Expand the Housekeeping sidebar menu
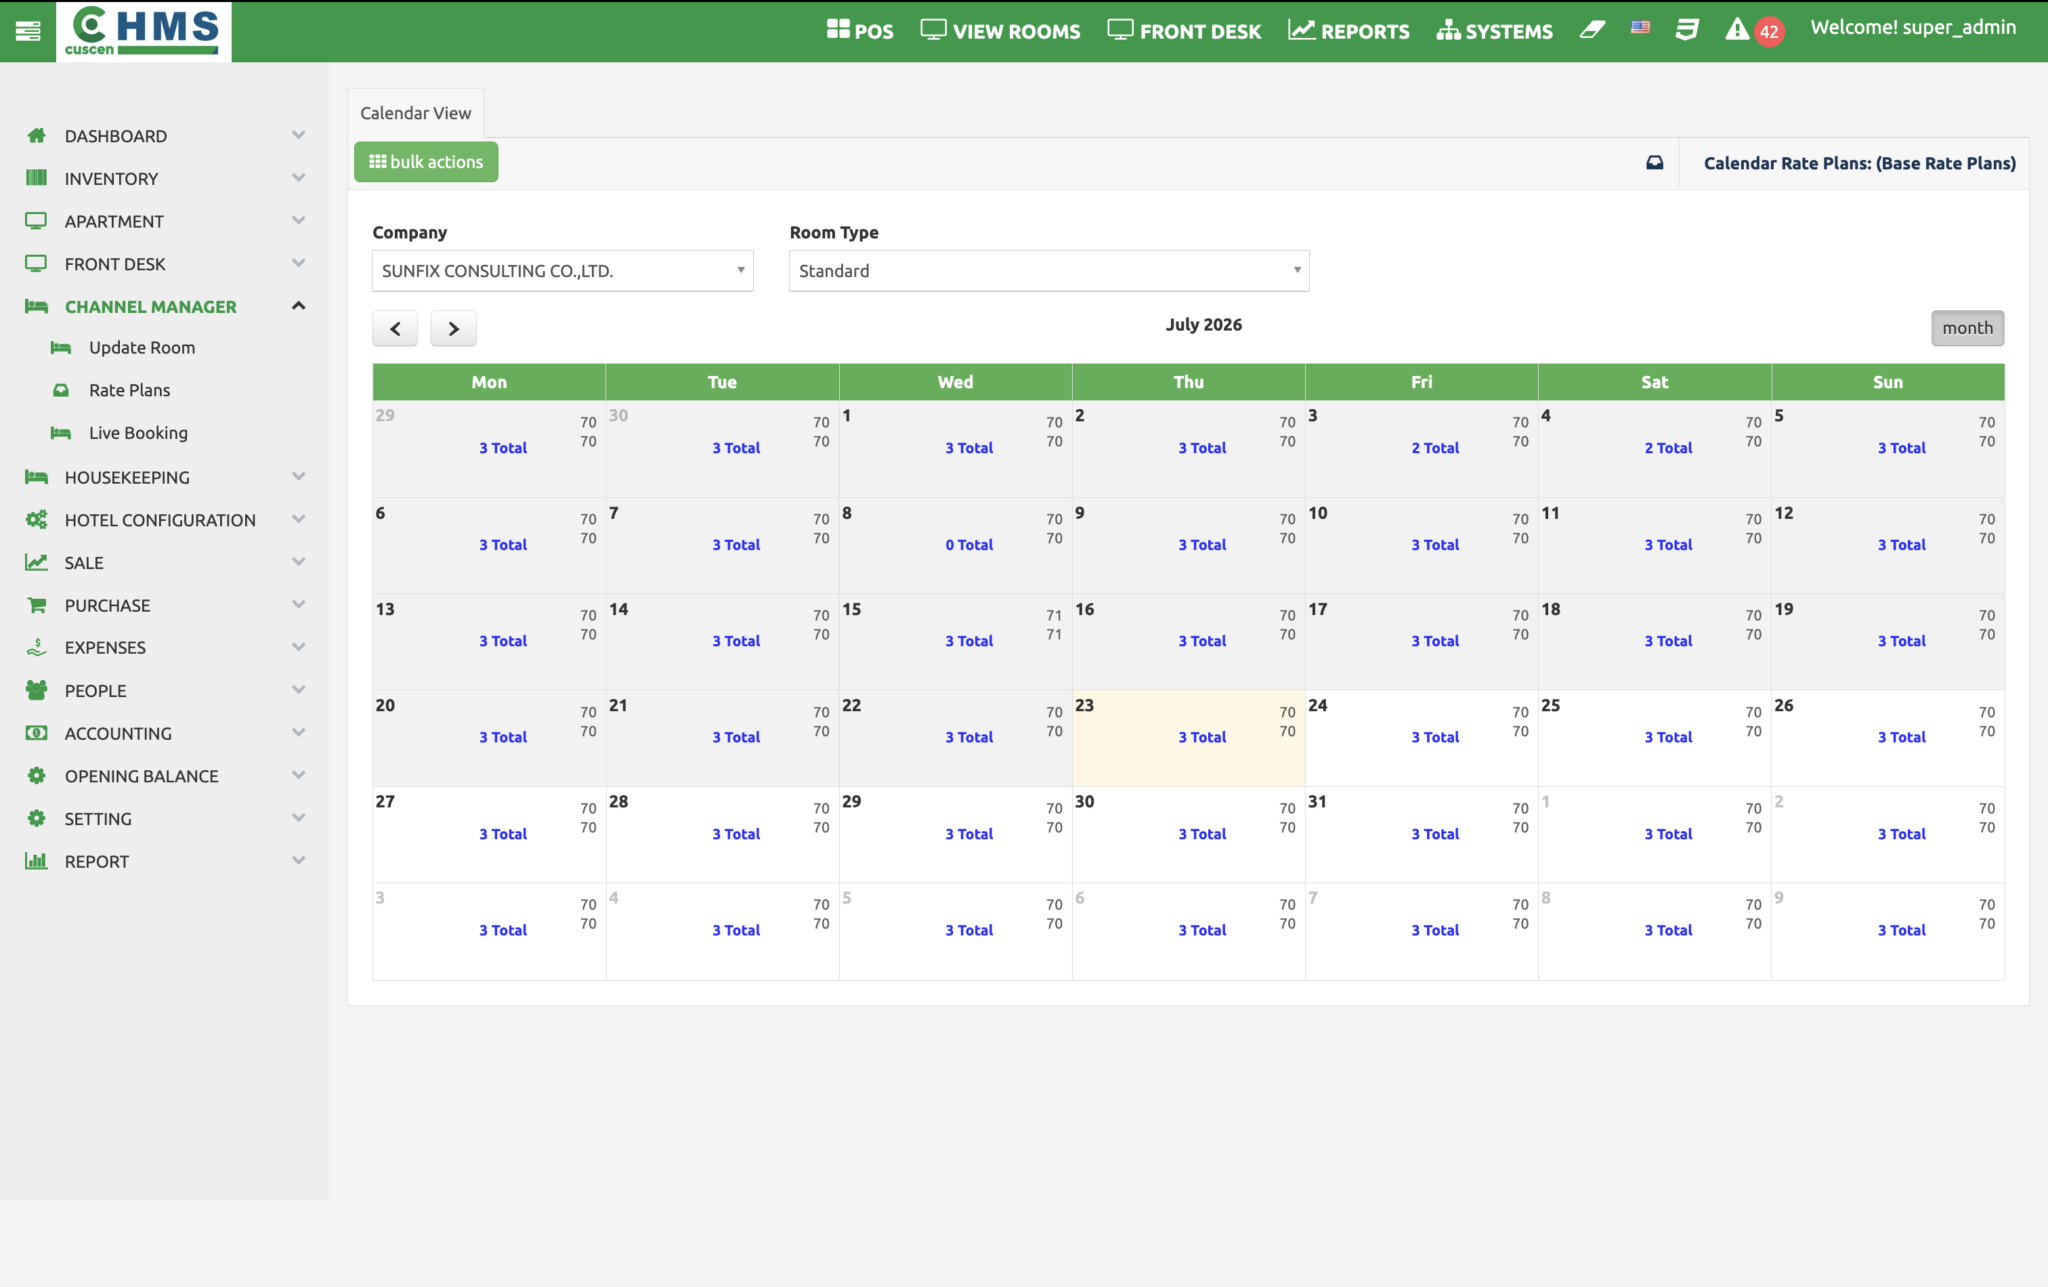The image size is (2048, 1287). 164,477
